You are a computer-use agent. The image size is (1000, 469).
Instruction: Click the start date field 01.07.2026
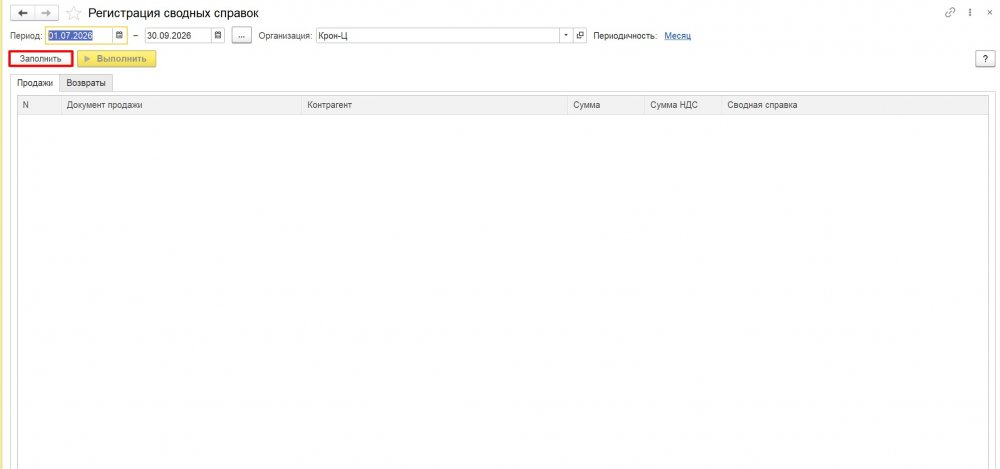79,36
